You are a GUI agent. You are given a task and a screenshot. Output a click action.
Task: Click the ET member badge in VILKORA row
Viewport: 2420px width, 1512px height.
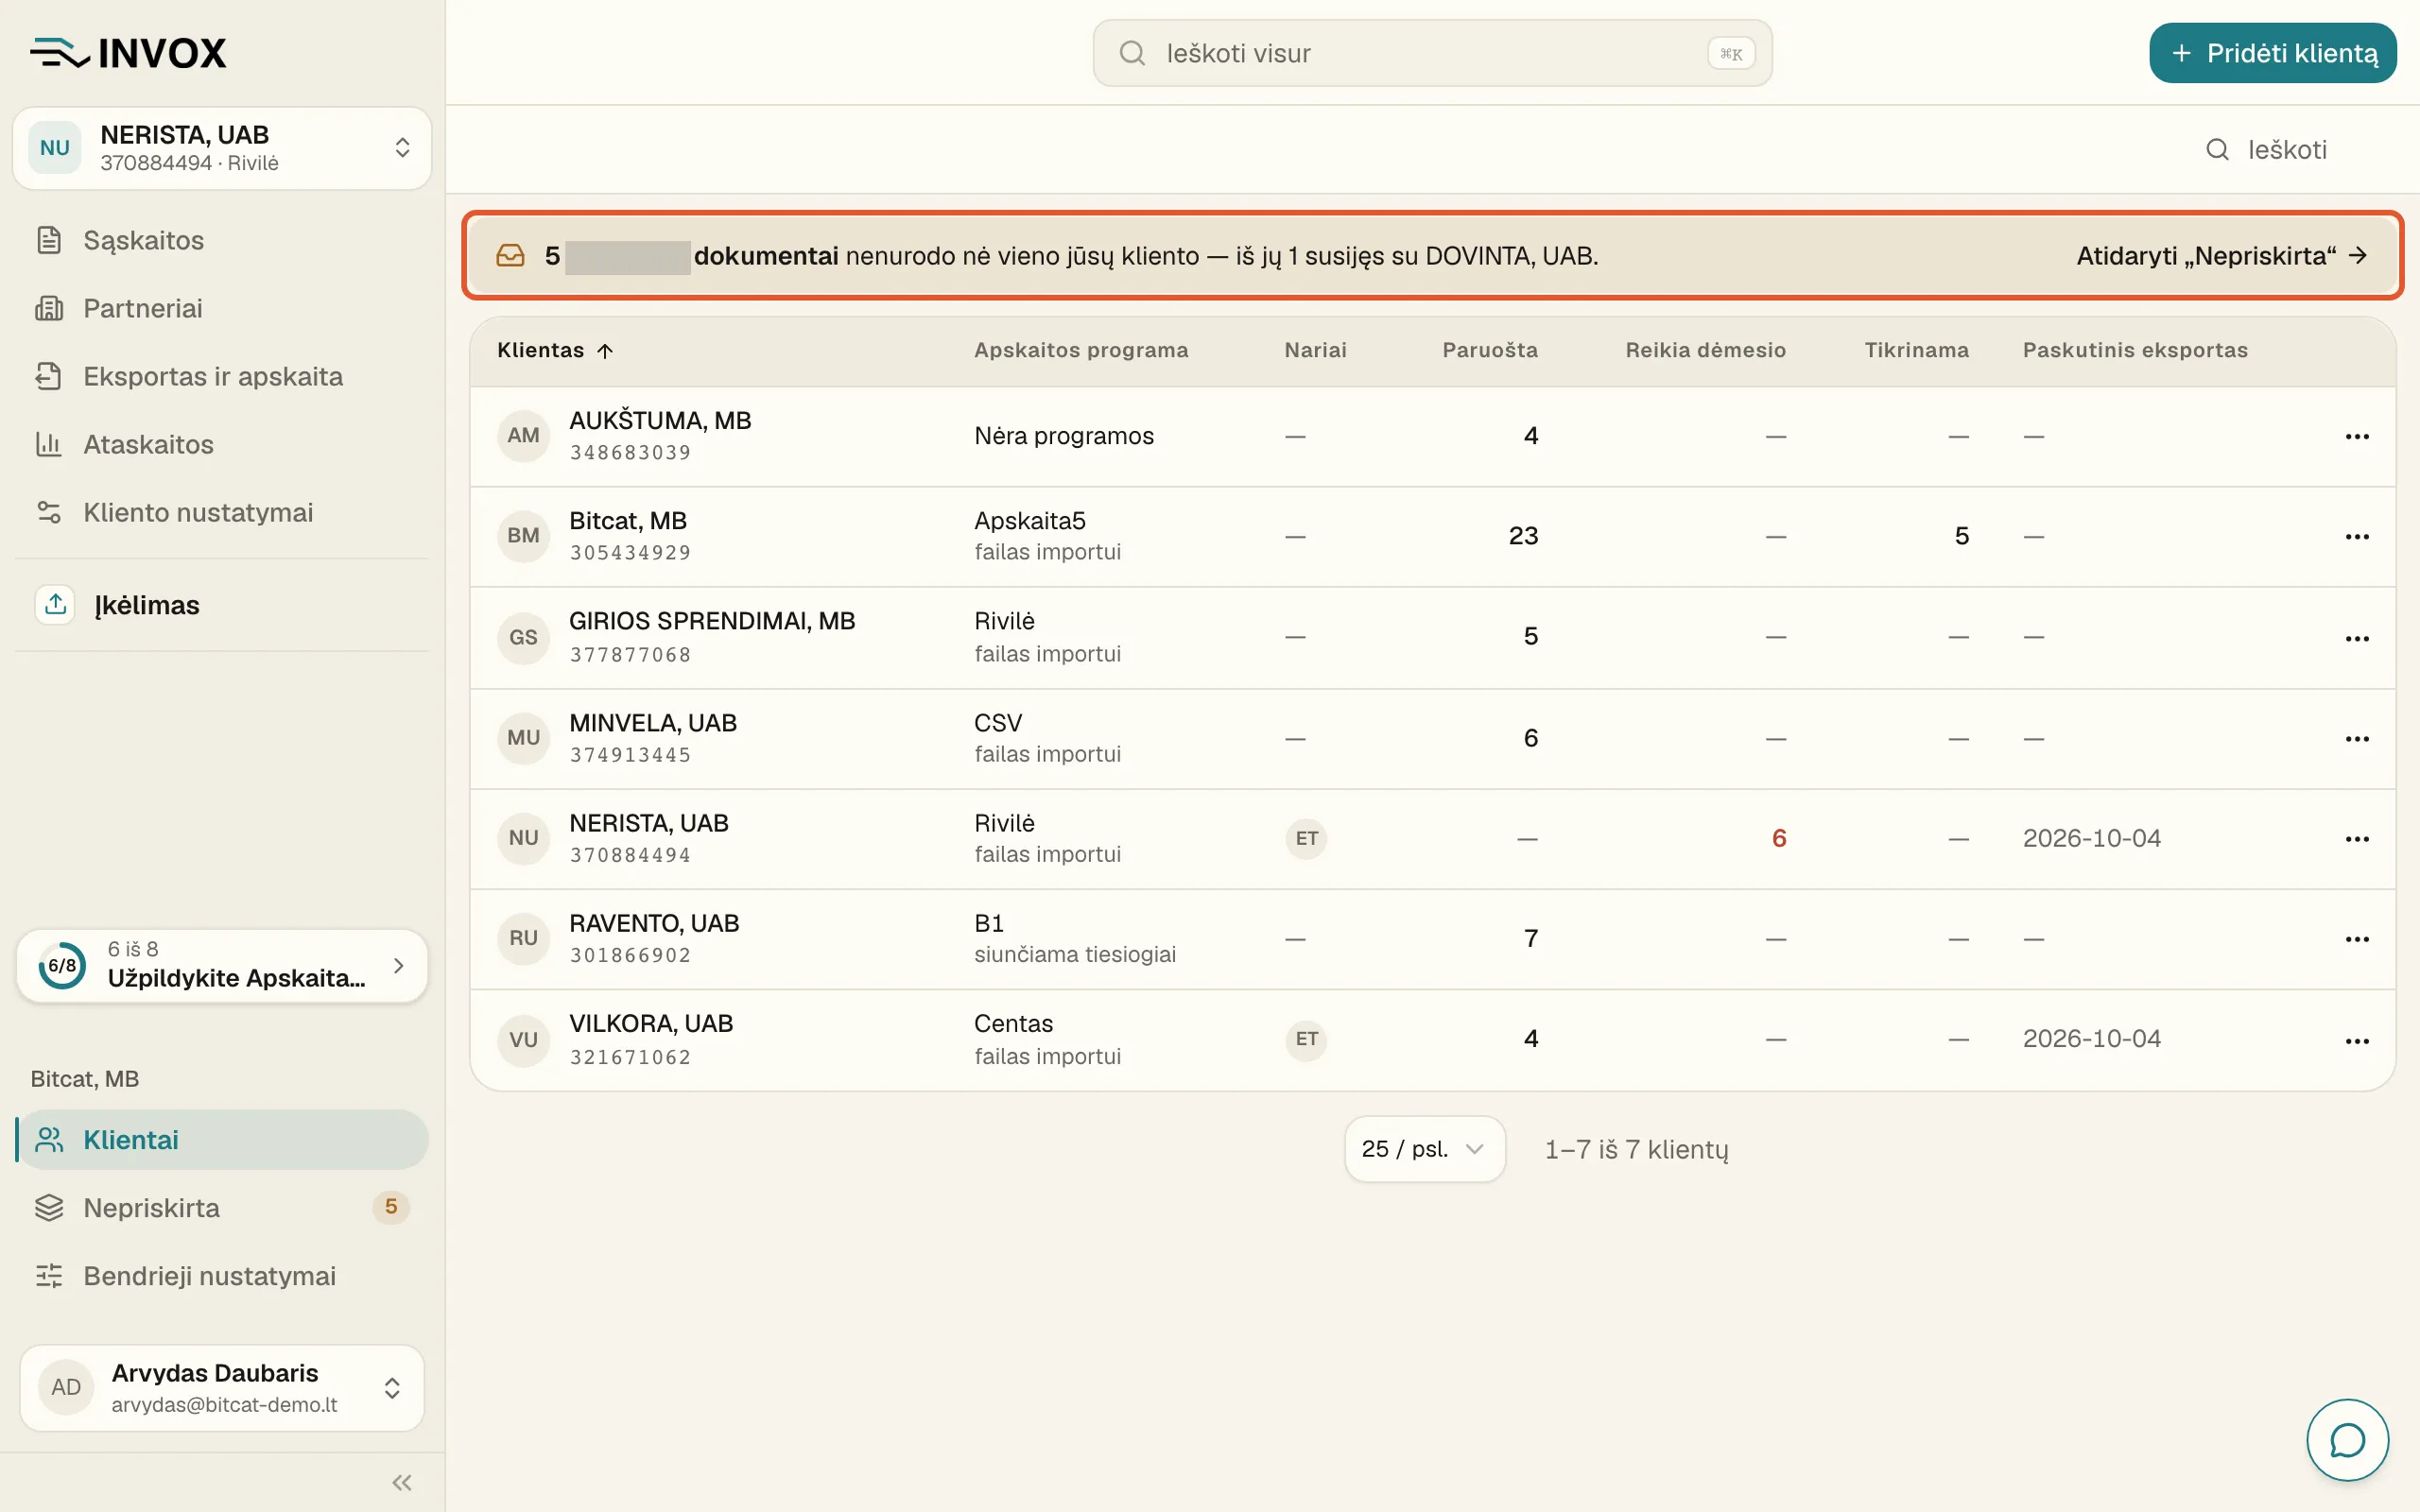pos(1306,1039)
